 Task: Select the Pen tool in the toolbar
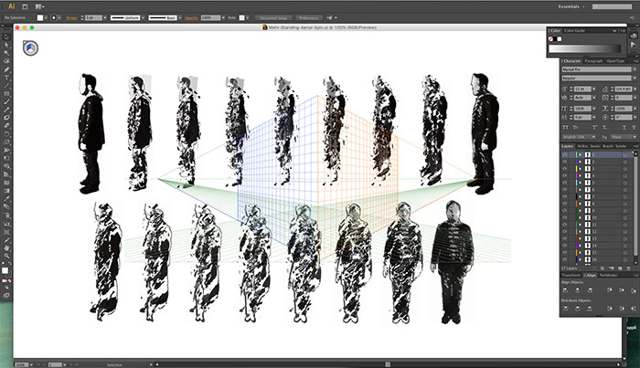point(6,69)
